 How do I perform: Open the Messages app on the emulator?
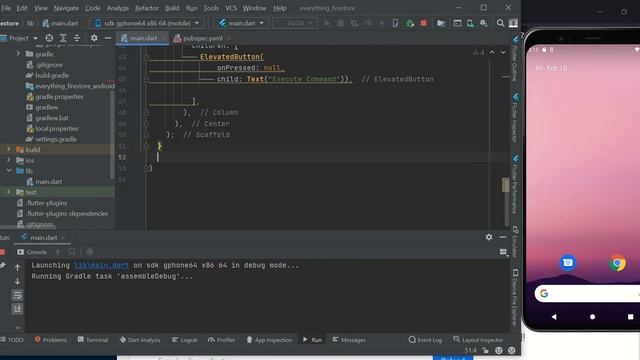[x=567, y=262]
